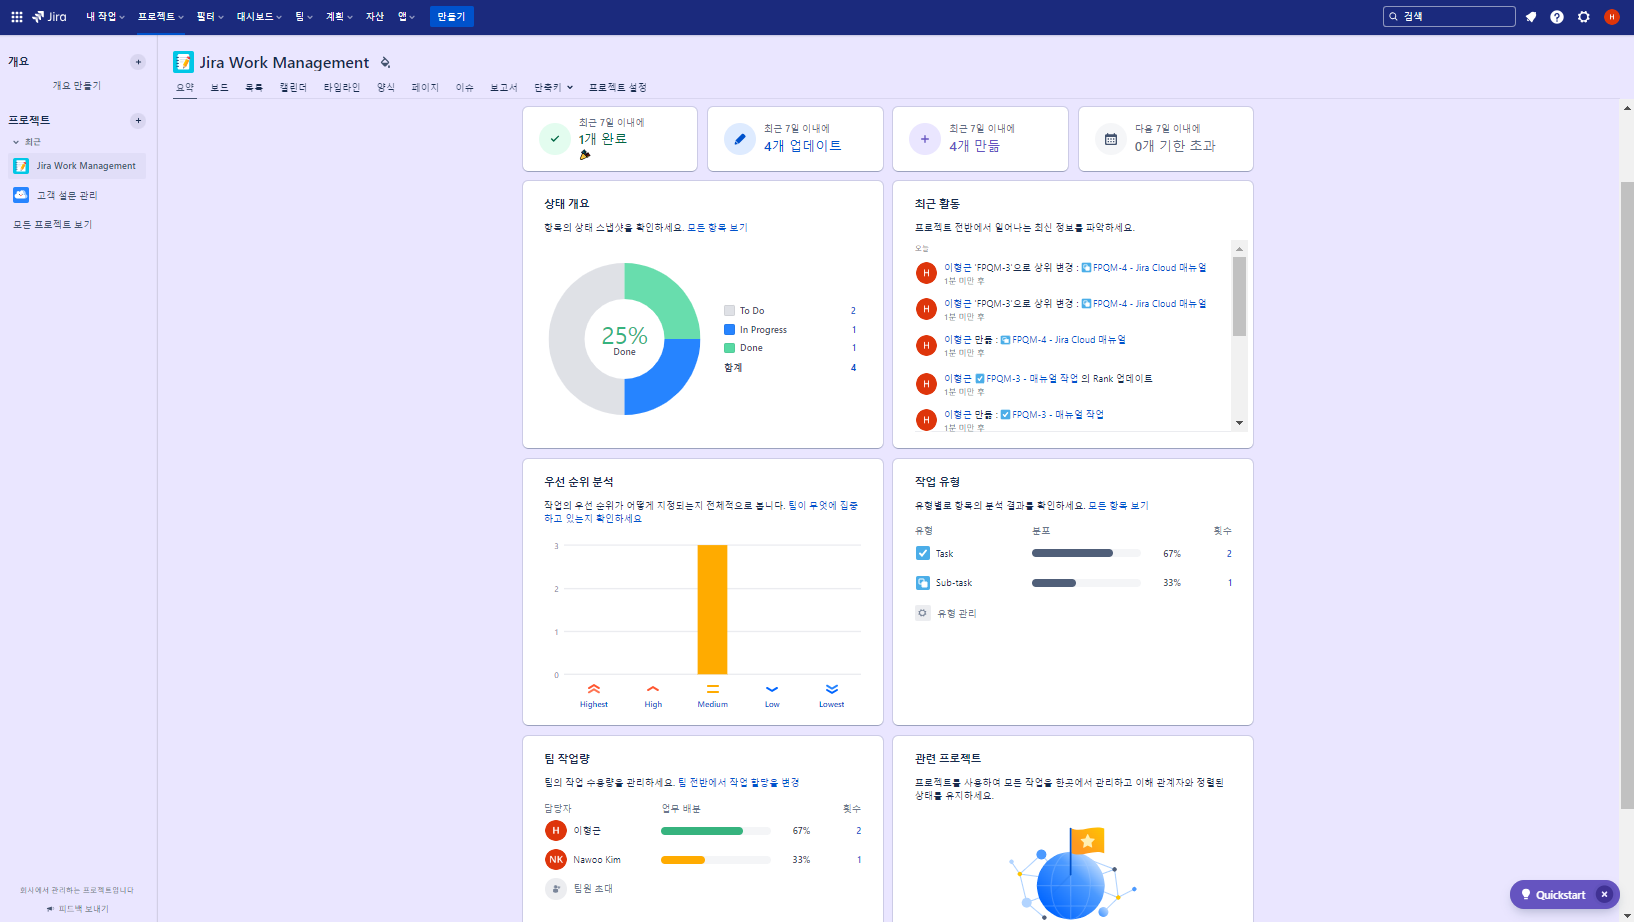Click the 이형근 avatar in 팀 작업량
1634x922 pixels.
pyautogui.click(x=556, y=830)
